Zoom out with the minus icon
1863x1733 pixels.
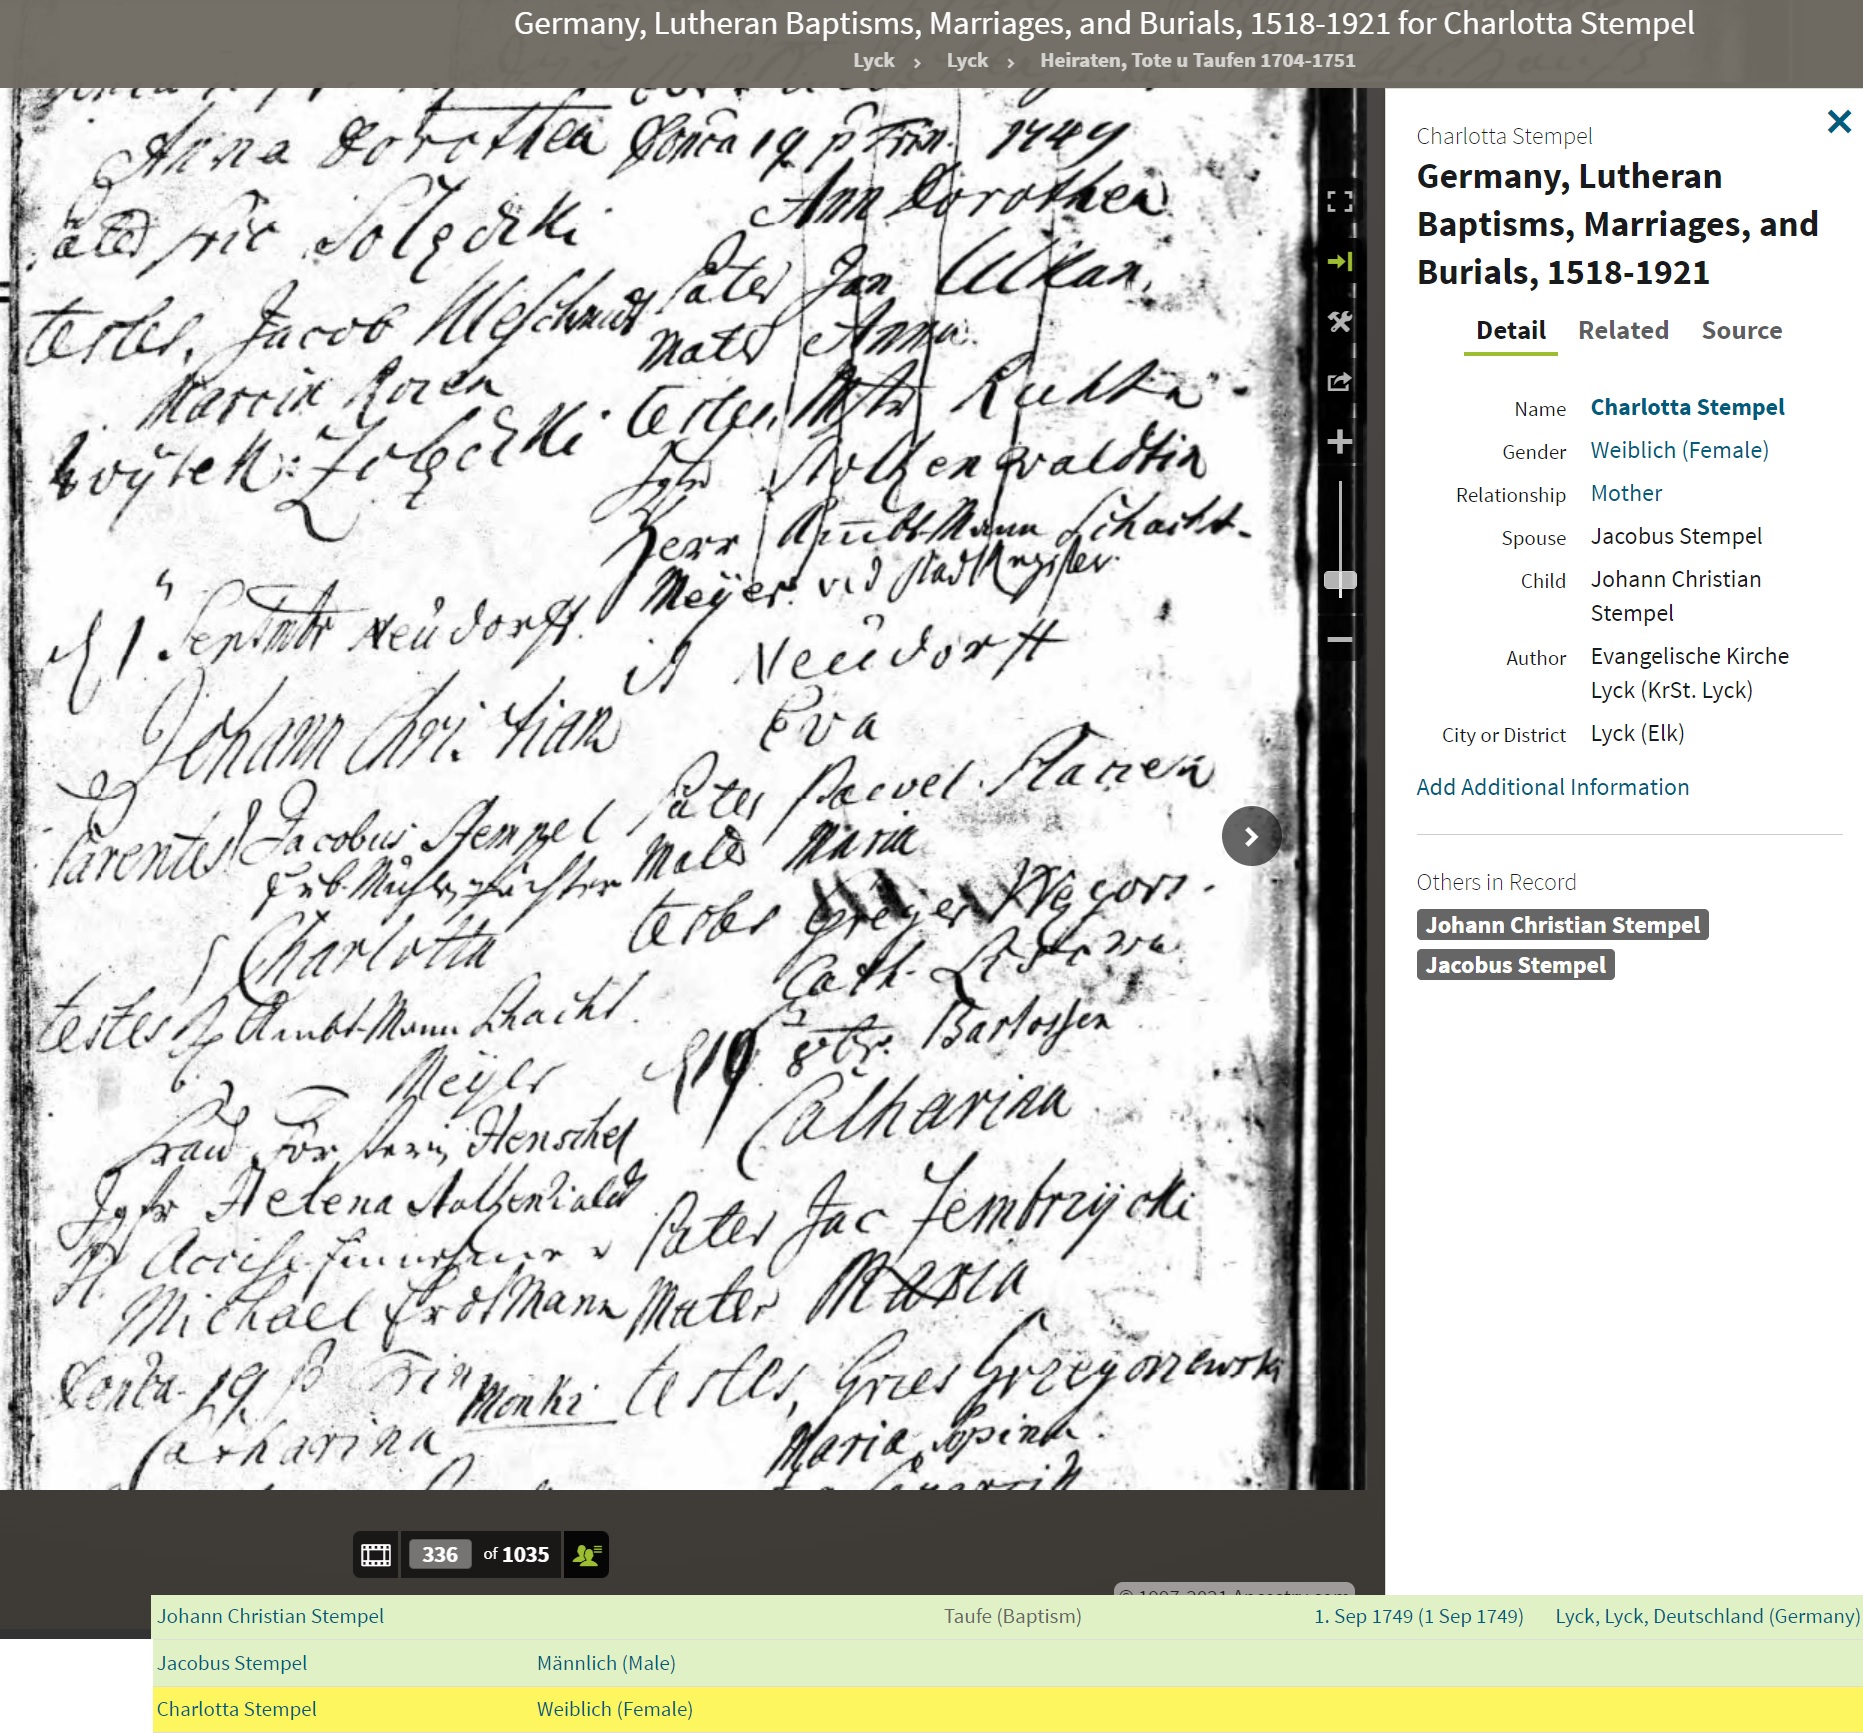(x=1339, y=639)
